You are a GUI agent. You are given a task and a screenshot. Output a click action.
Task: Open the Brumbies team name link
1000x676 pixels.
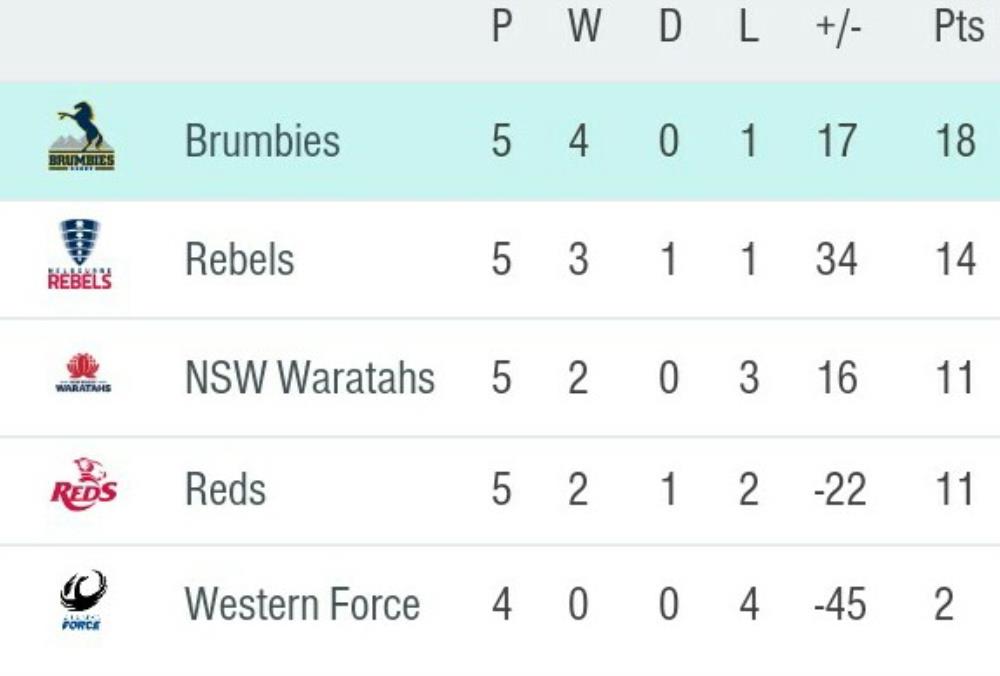click(x=262, y=141)
